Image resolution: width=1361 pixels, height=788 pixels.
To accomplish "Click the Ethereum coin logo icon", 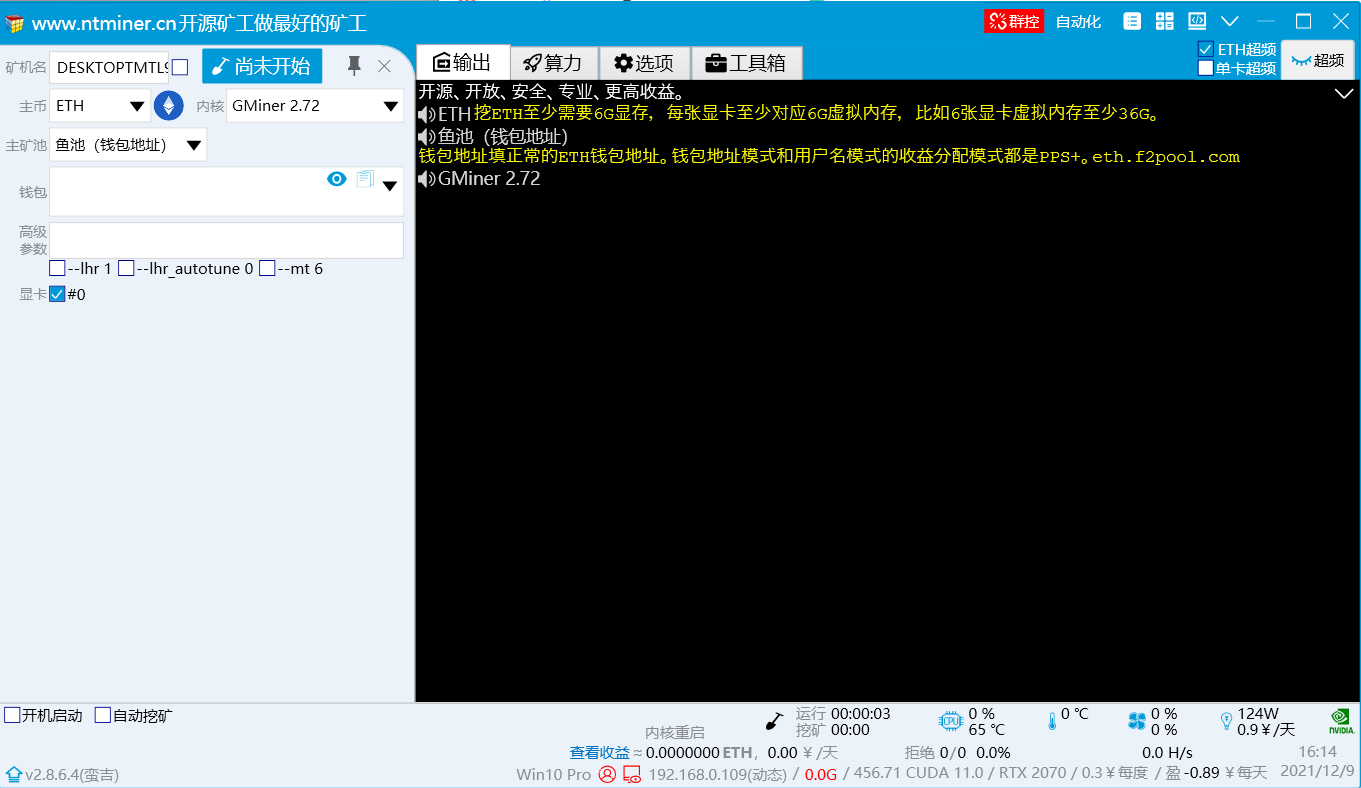I will pyautogui.click(x=168, y=105).
